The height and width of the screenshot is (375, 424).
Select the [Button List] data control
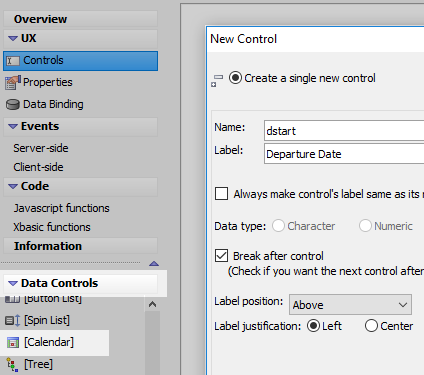(53, 299)
